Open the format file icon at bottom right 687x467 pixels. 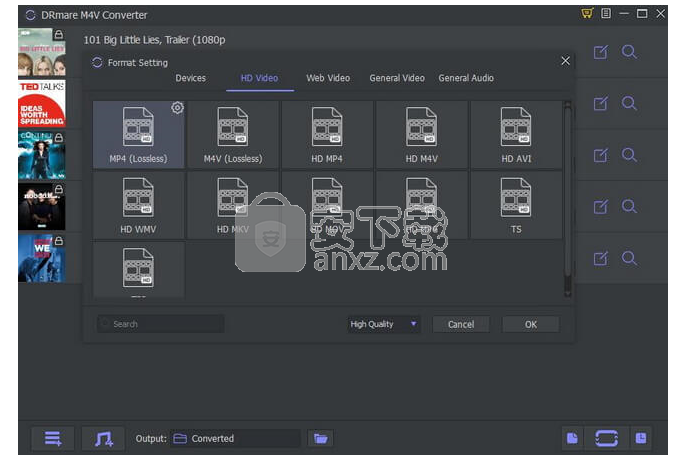pos(572,439)
